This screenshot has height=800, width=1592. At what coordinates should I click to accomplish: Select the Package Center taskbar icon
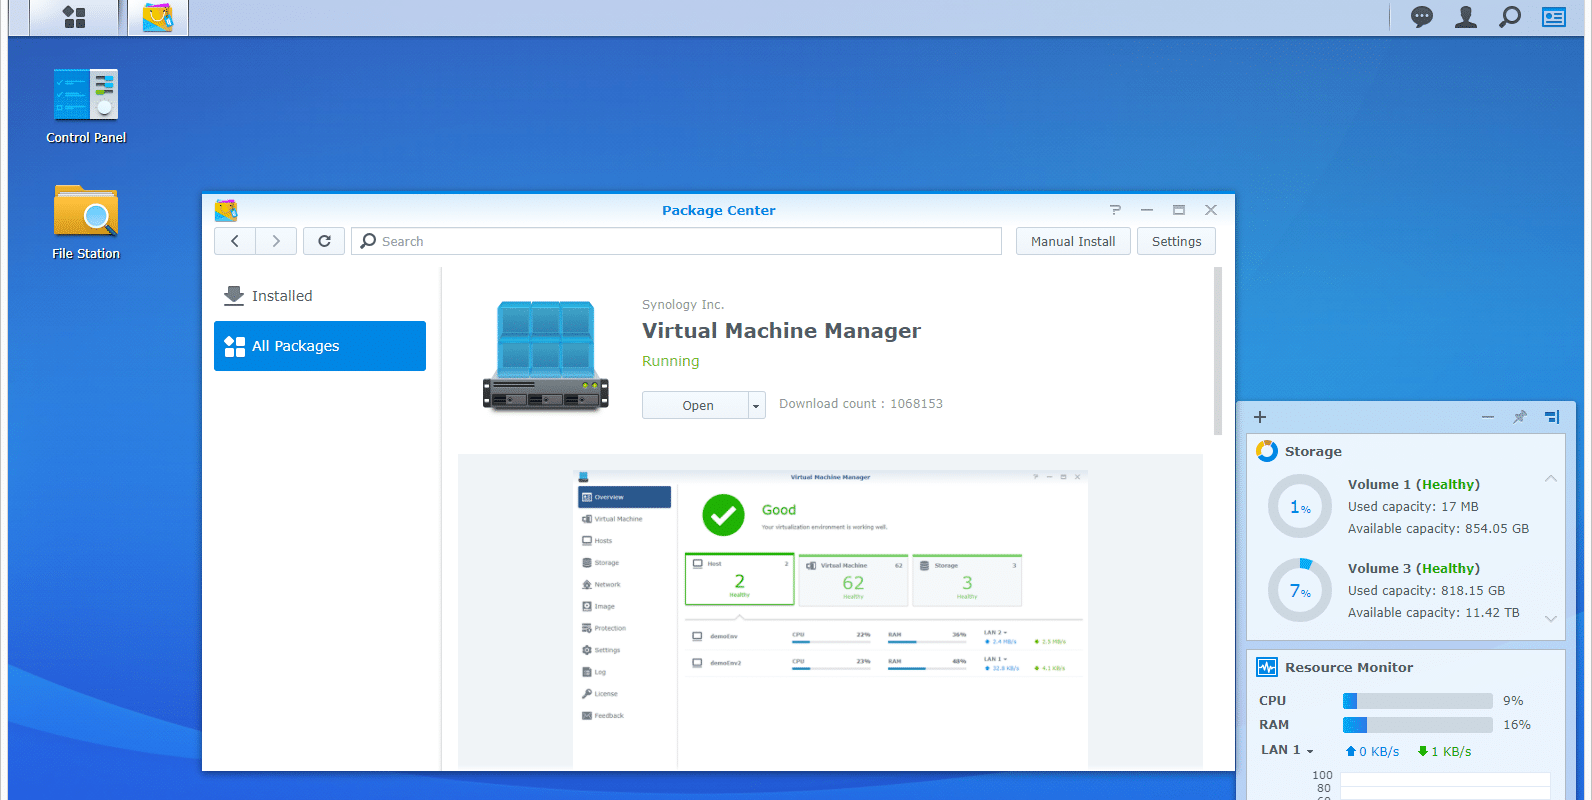[158, 17]
